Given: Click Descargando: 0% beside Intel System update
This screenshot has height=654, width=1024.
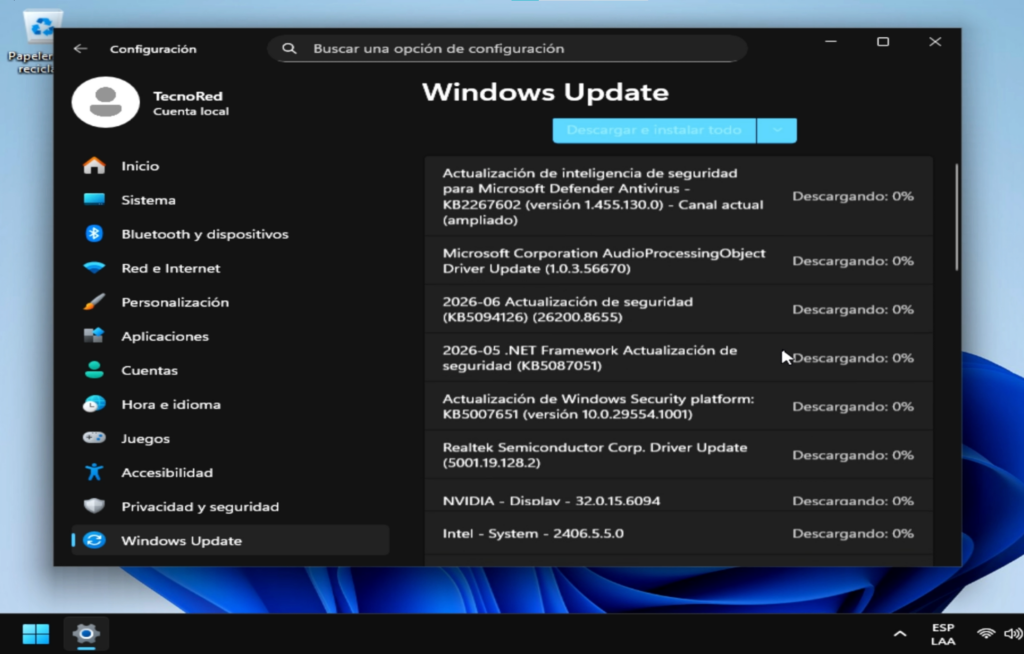Looking at the screenshot, I should point(853,533).
